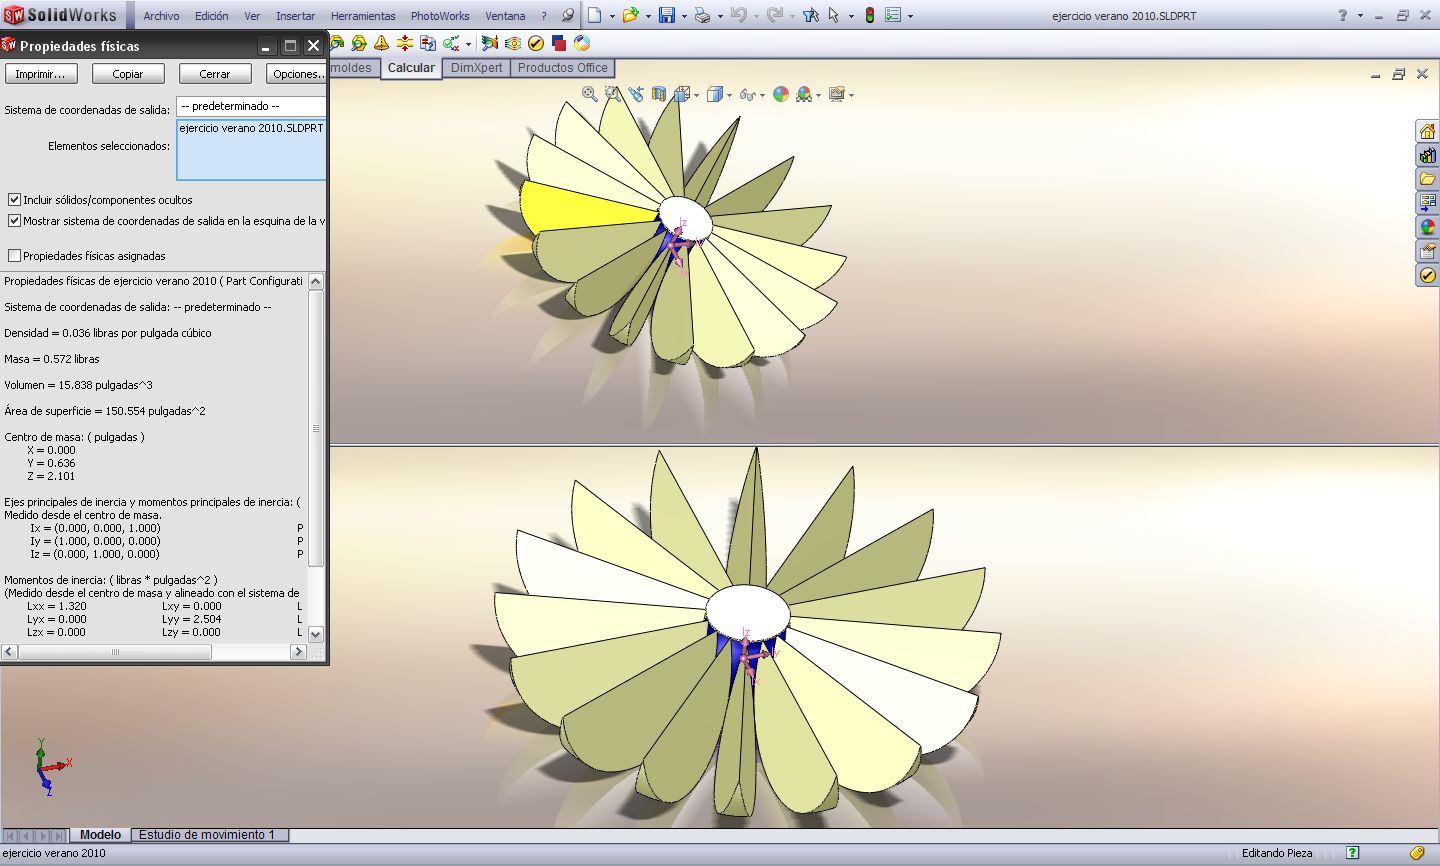Open the Edición menu
Screen dimensions: 1440x866
point(212,16)
